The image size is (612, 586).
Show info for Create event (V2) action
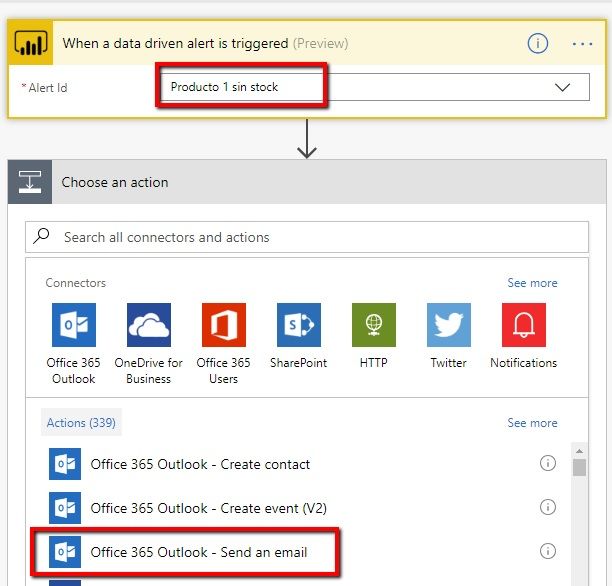[x=548, y=507]
